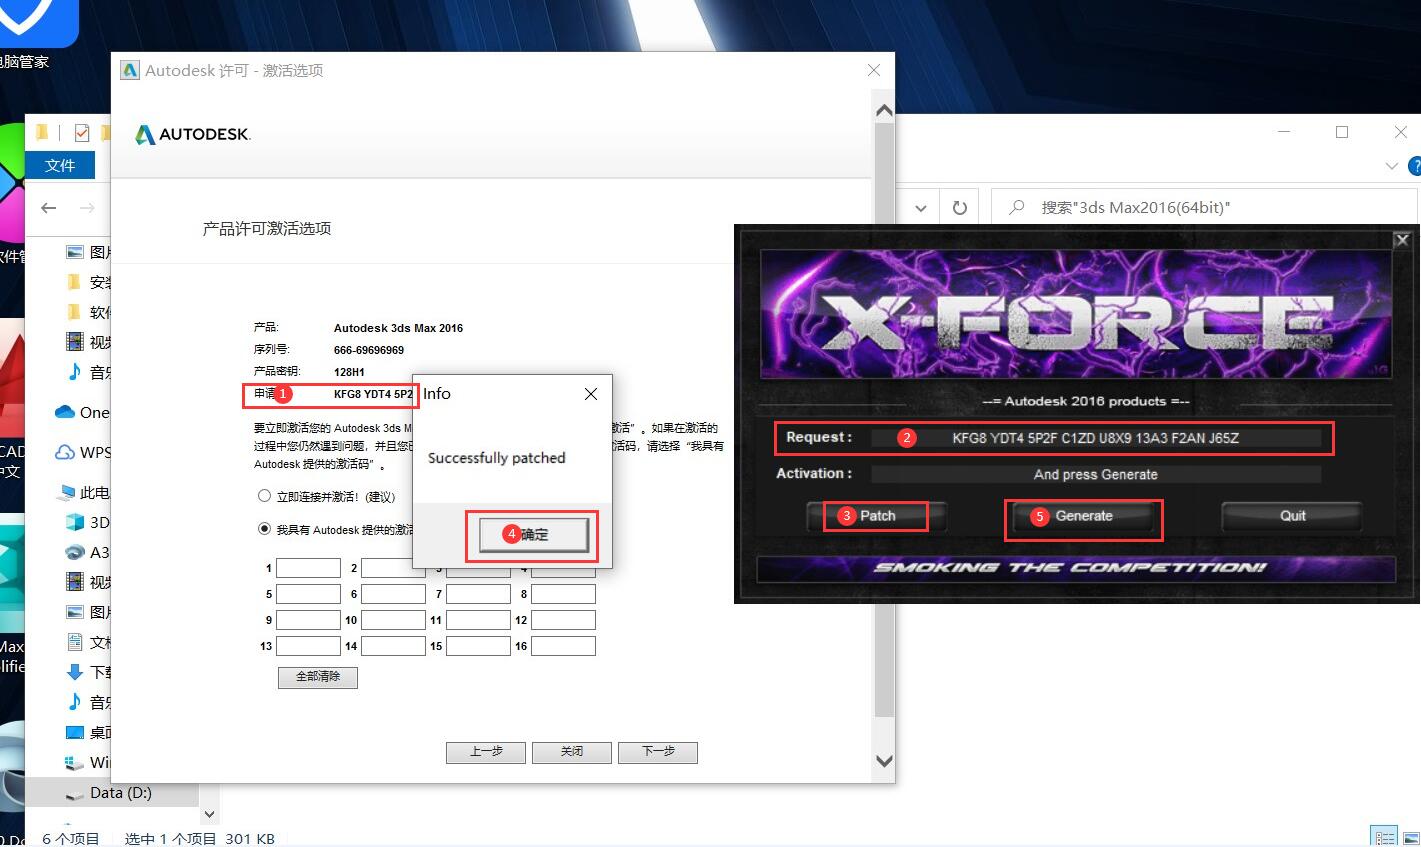The width and height of the screenshot is (1421, 847).
Task: Open the blue help icon in Explorer
Action: tap(1414, 166)
